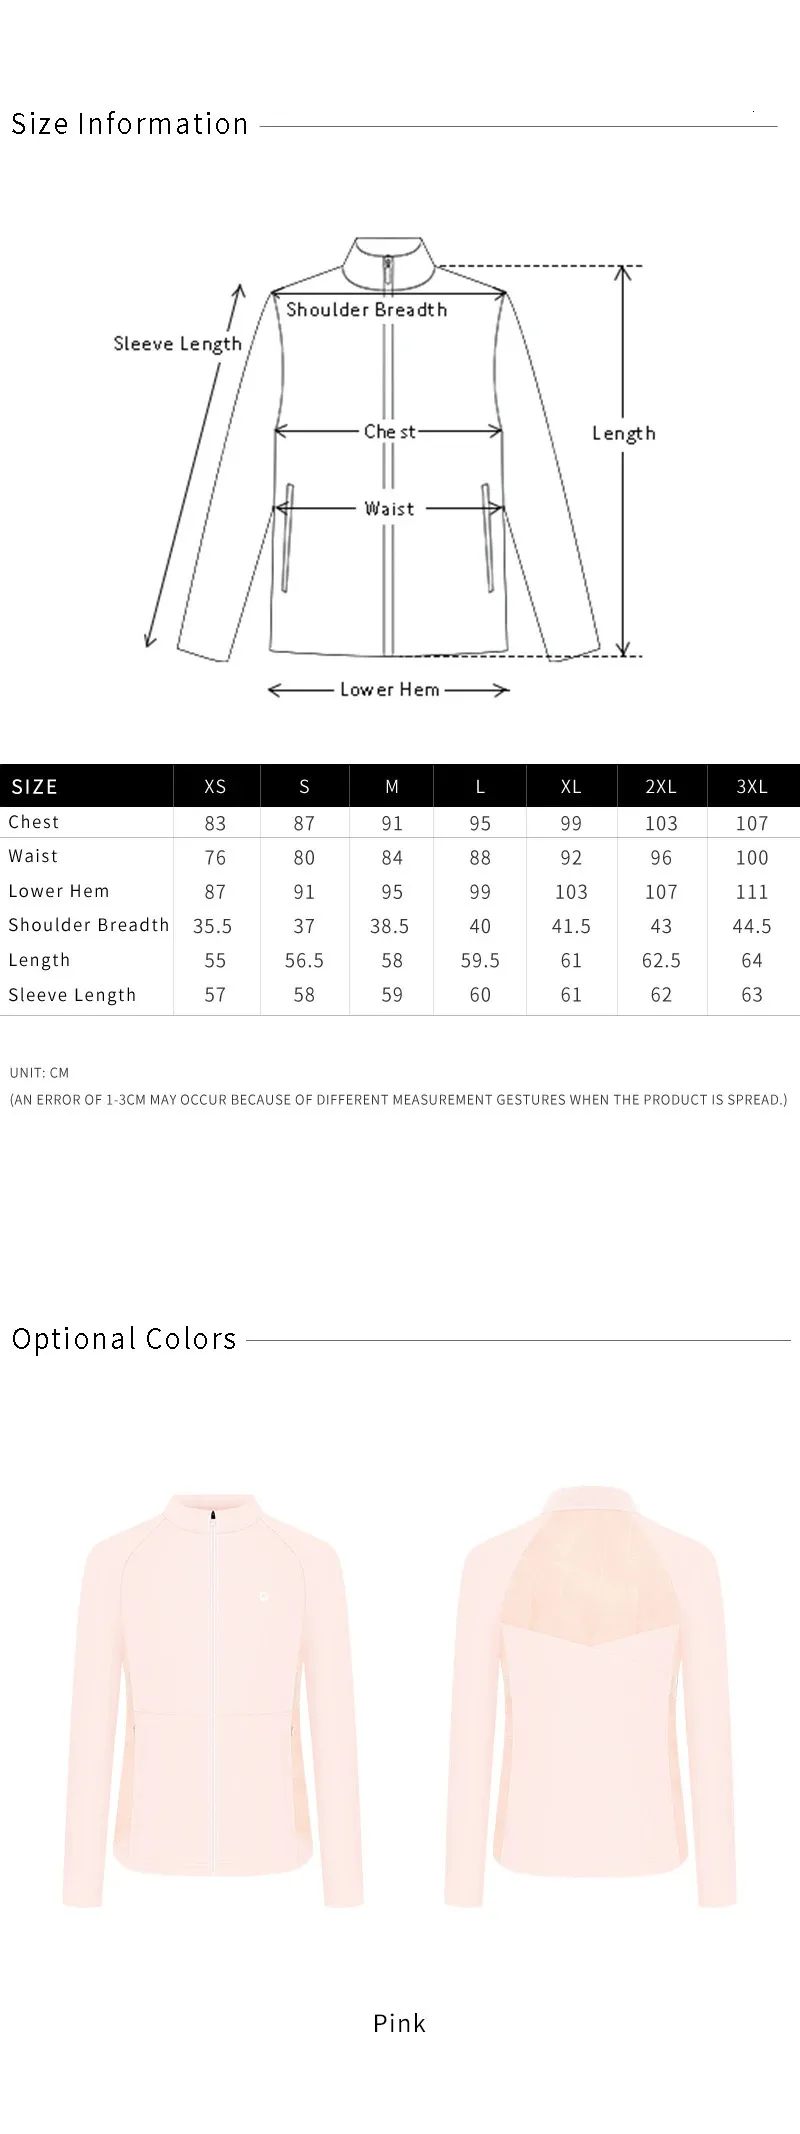Click the Optional Colors heading
Viewport: 800px width, 2134px height.
pyautogui.click(x=124, y=1339)
